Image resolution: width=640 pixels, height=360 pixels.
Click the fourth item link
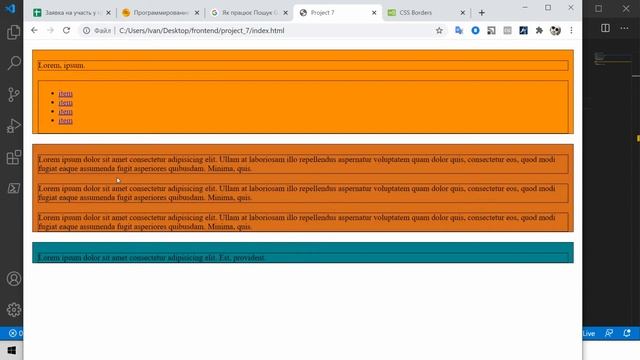point(65,121)
